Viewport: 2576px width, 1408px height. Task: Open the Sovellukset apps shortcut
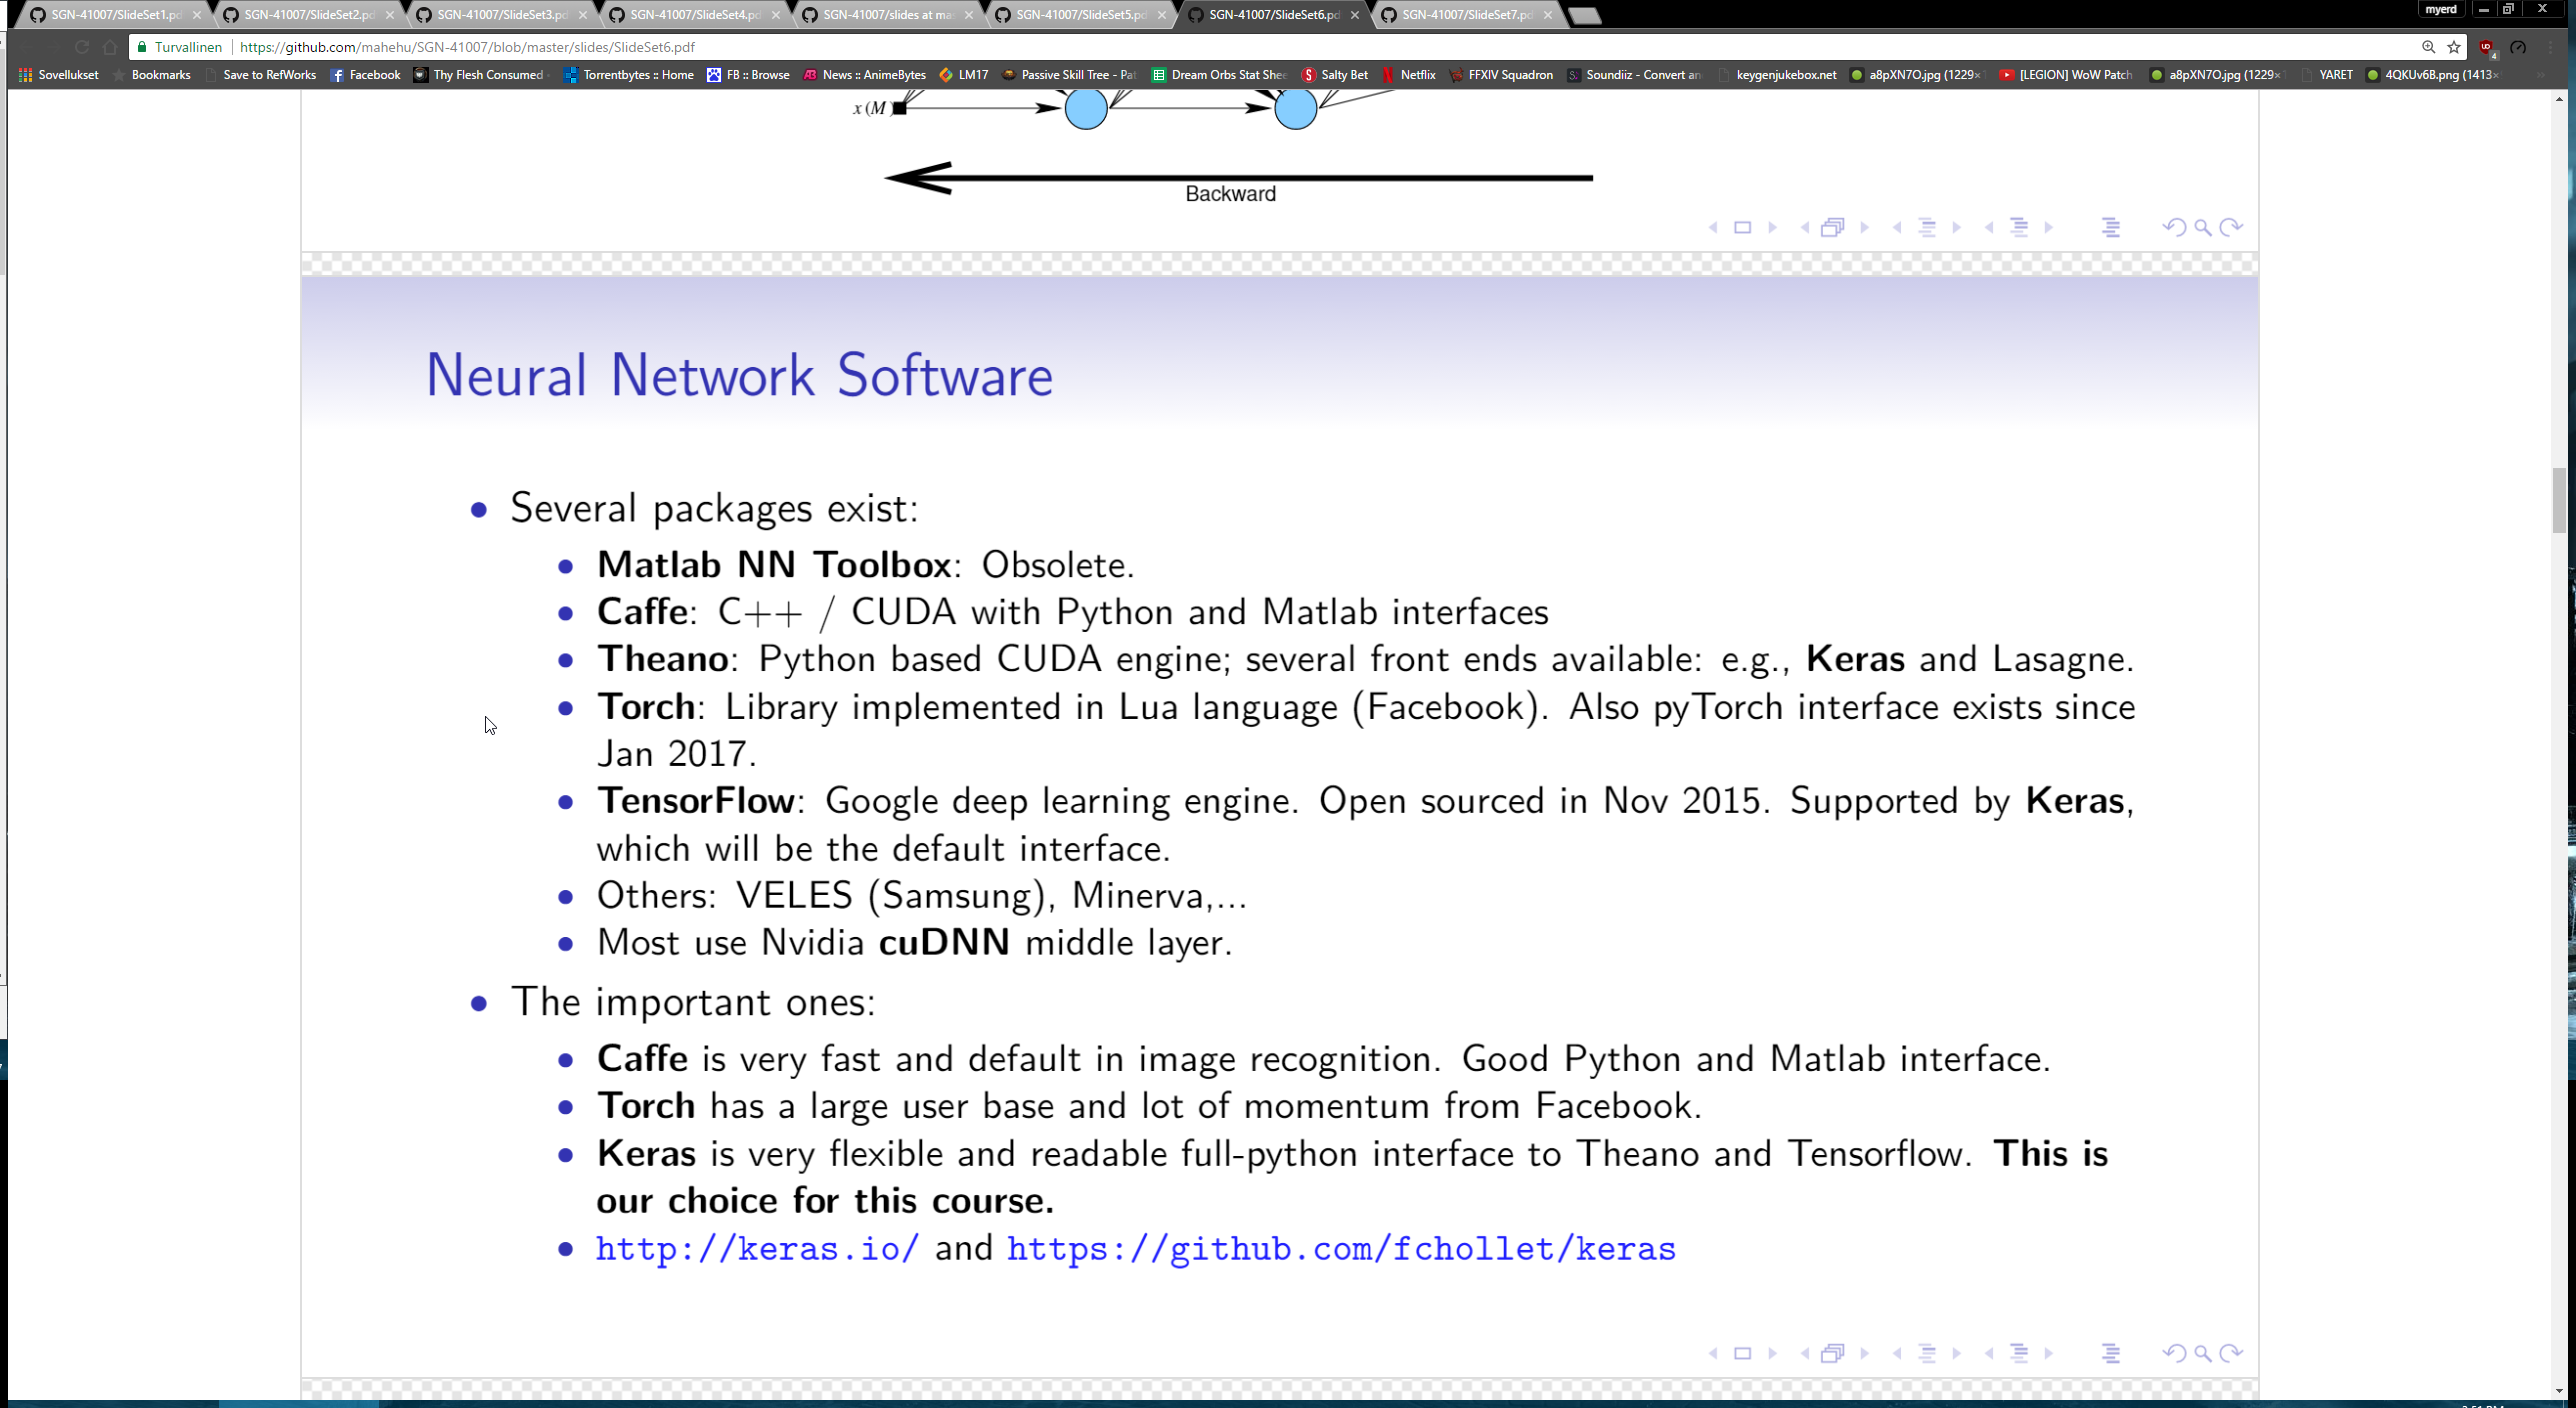pos(58,75)
